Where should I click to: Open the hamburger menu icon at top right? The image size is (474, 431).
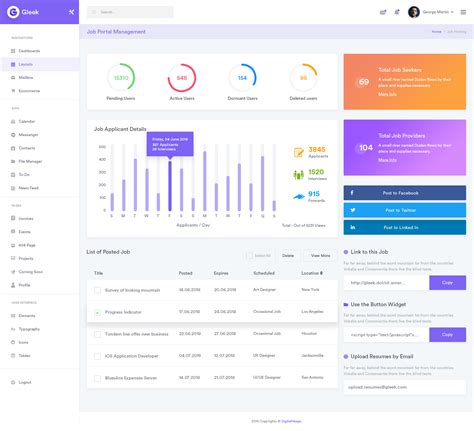pos(463,12)
